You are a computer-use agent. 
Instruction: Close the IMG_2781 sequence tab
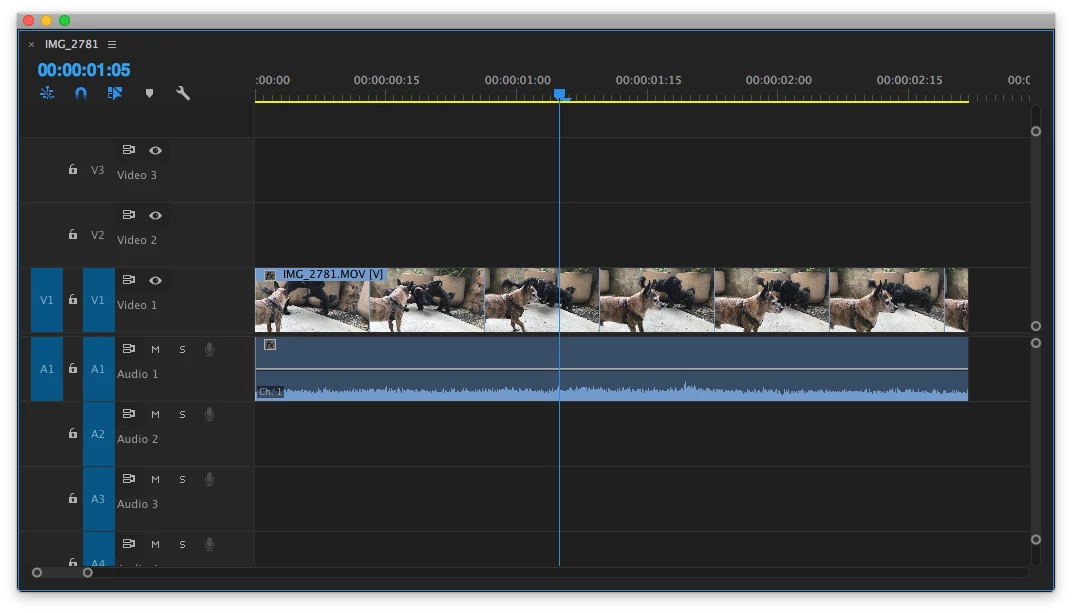[x=31, y=44]
